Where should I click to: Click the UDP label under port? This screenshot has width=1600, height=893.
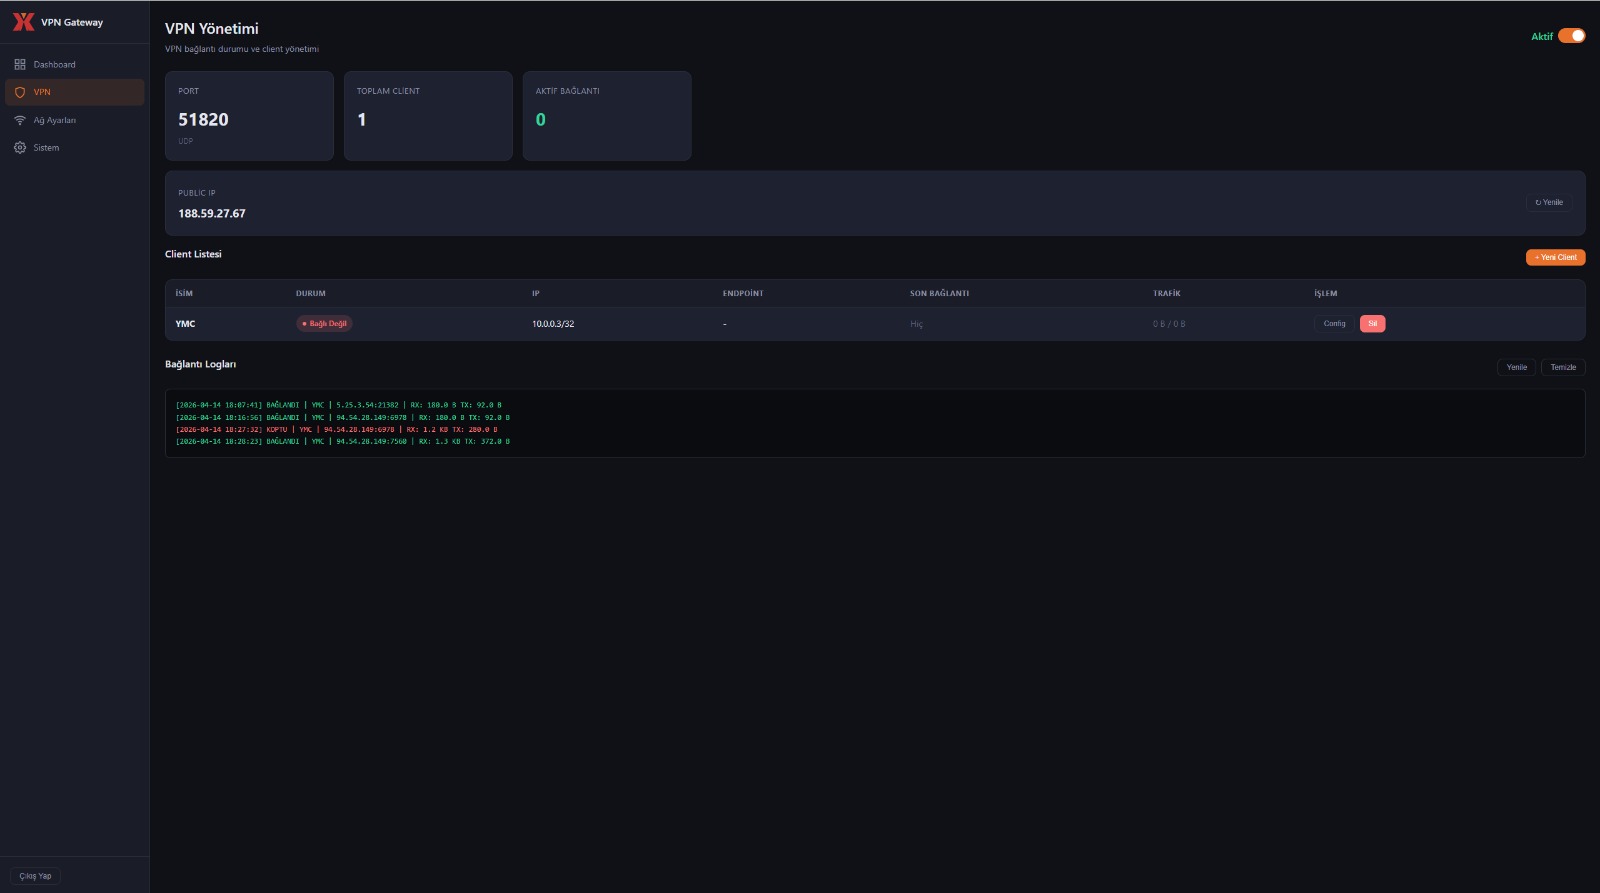pyautogui.click(x=186, y=141)
